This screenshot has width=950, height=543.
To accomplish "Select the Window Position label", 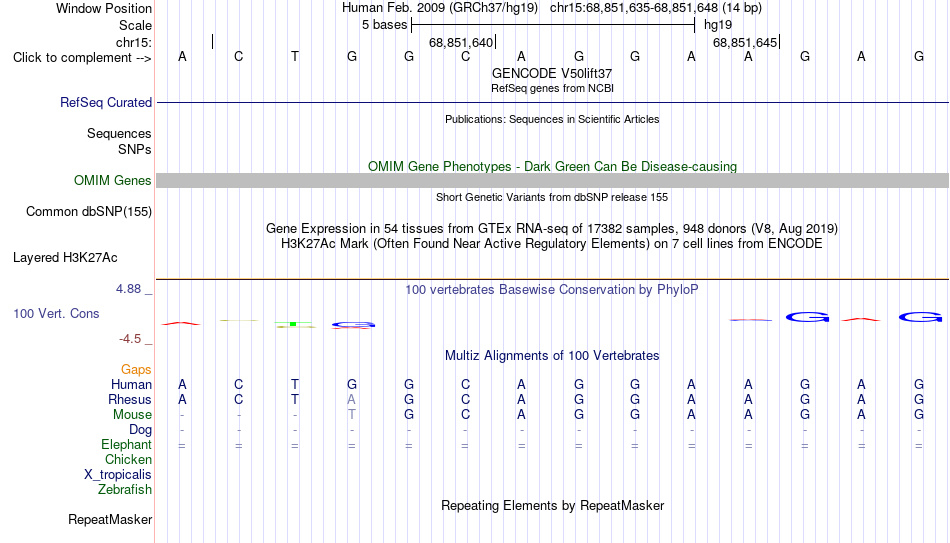I will coord(104,8).
